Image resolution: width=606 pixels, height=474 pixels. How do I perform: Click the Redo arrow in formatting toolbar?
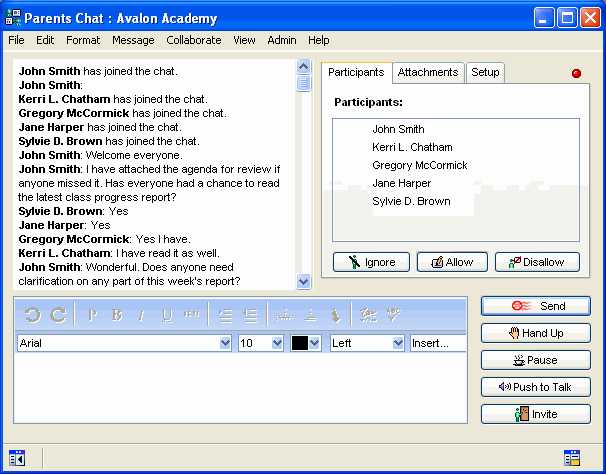[58, 315]
